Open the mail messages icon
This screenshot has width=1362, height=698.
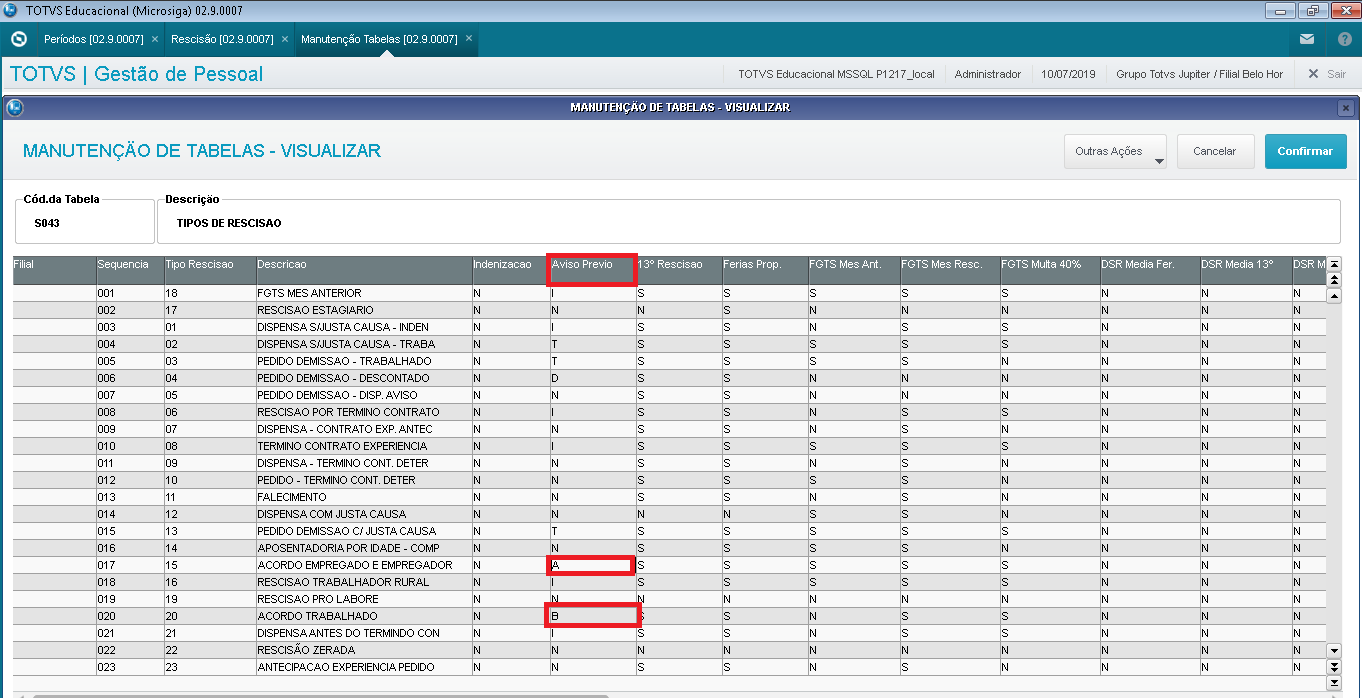coord(1307,39)
